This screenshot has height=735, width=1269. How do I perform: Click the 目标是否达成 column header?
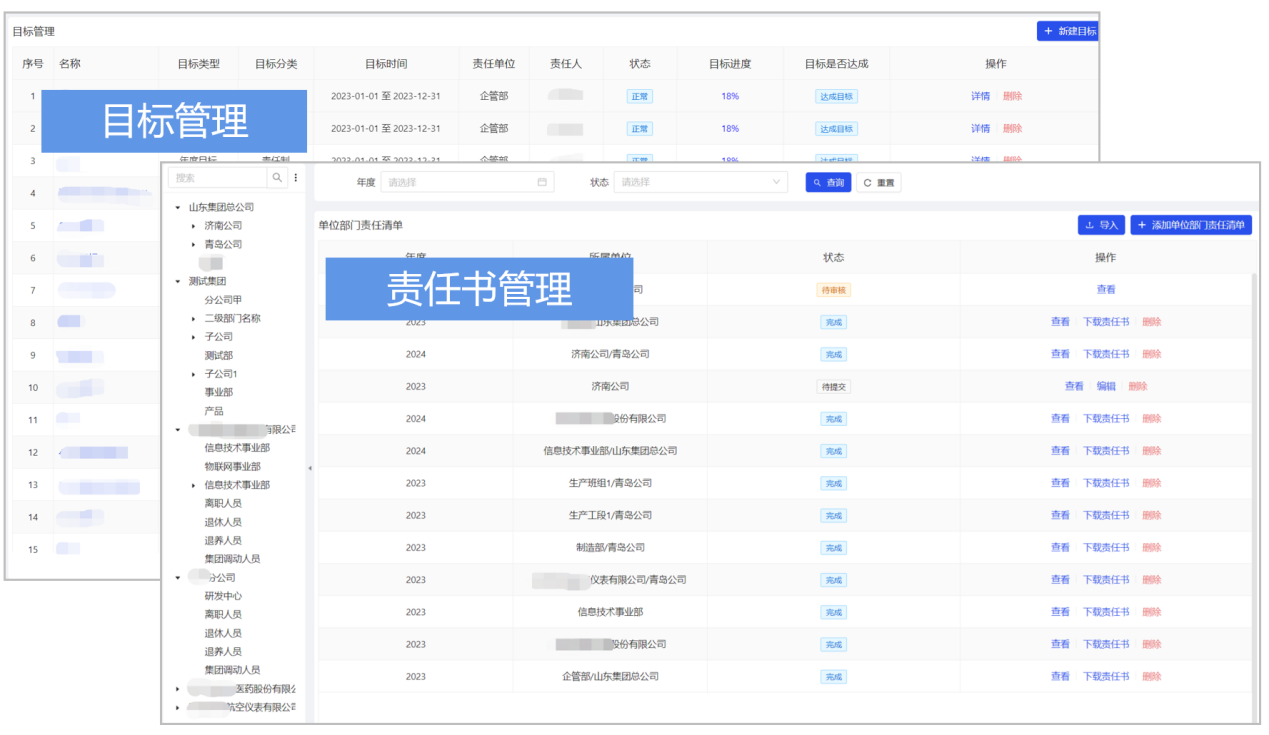pos(836,64)
